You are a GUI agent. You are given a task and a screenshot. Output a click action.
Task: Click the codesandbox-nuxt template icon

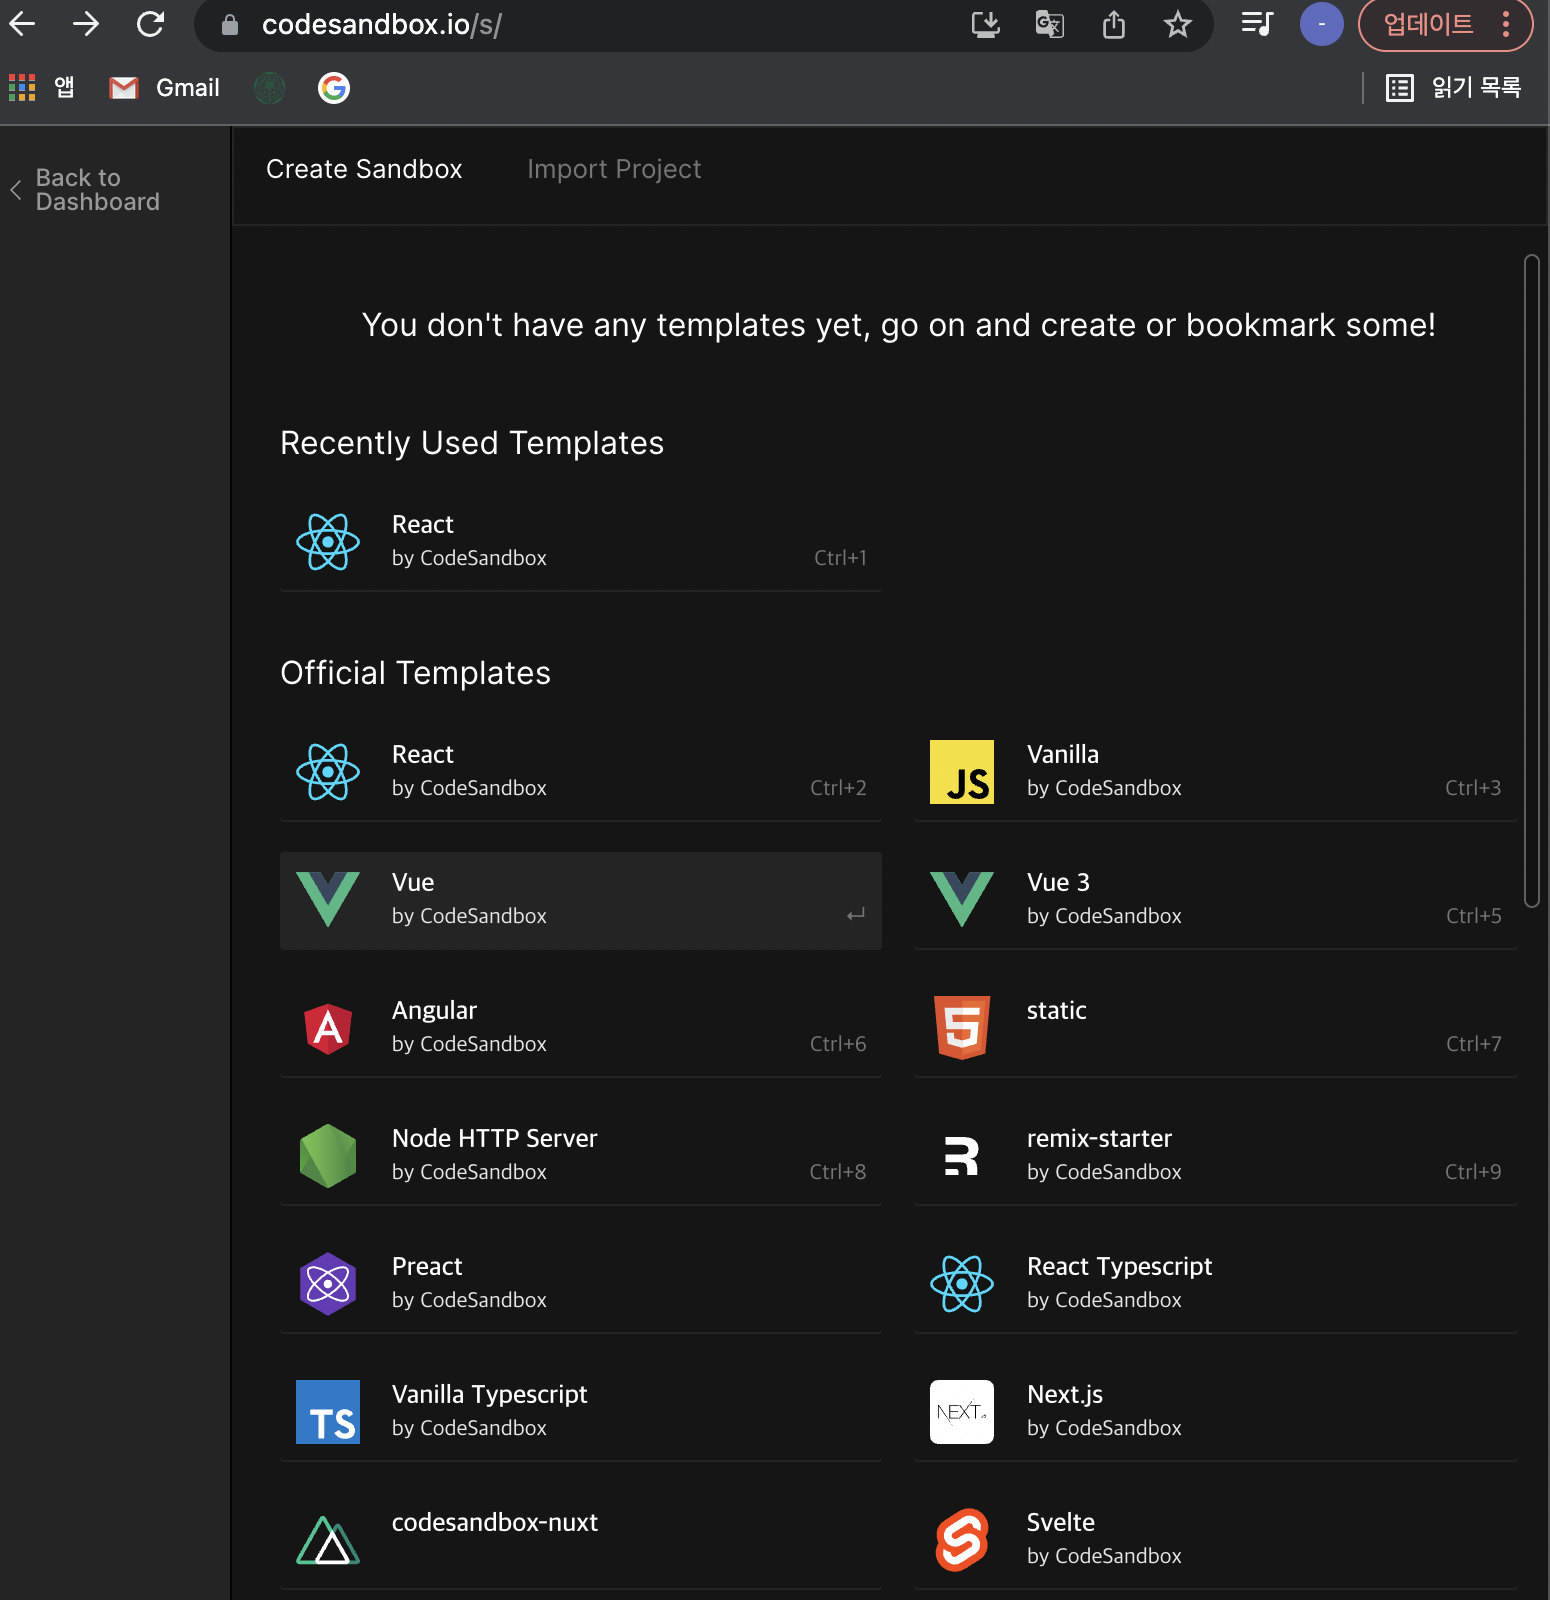point(328,1540)
